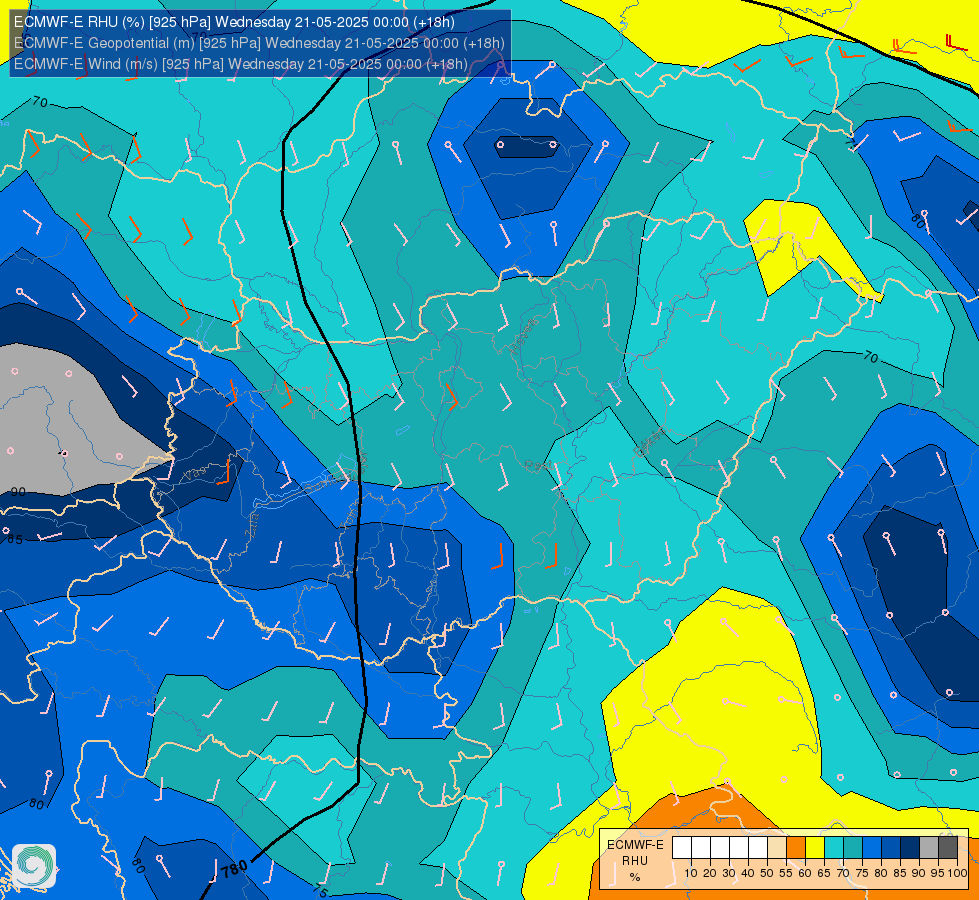
Task: Click the 780 geopotential contour label
Action: point(234,869)
